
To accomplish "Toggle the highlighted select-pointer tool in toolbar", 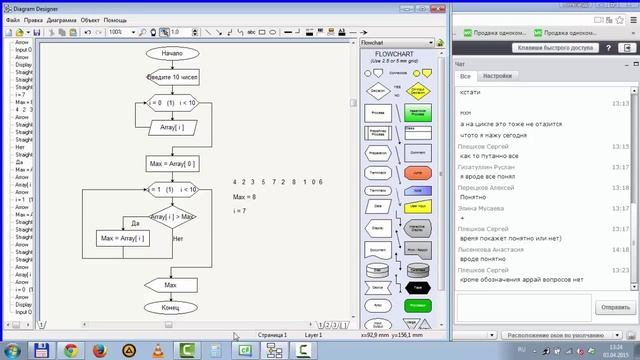I will 164,32.
